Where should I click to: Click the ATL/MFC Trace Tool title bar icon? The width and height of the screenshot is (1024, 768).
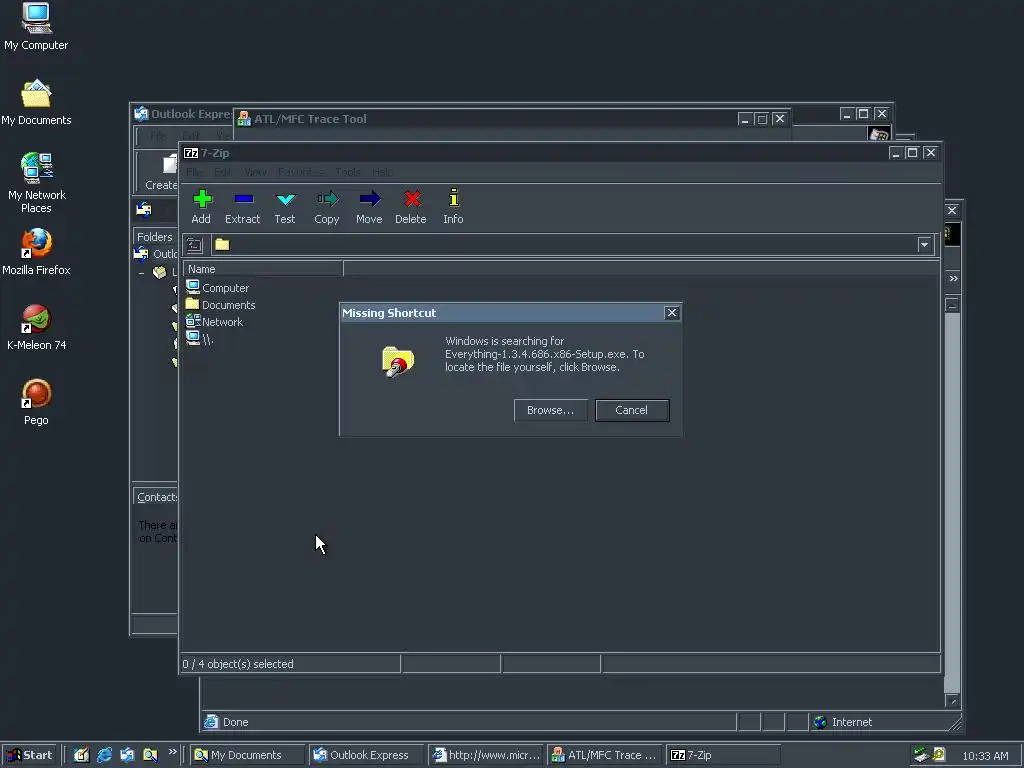tap(244, 119)
